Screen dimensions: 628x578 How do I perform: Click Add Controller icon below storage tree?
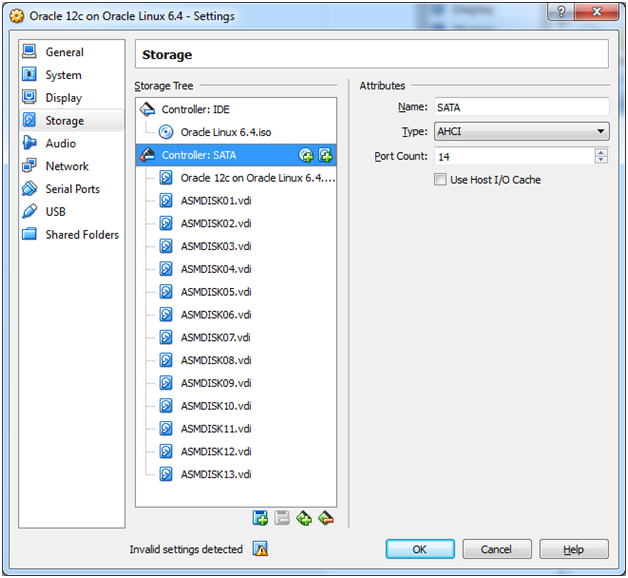[x=260, y=518]
